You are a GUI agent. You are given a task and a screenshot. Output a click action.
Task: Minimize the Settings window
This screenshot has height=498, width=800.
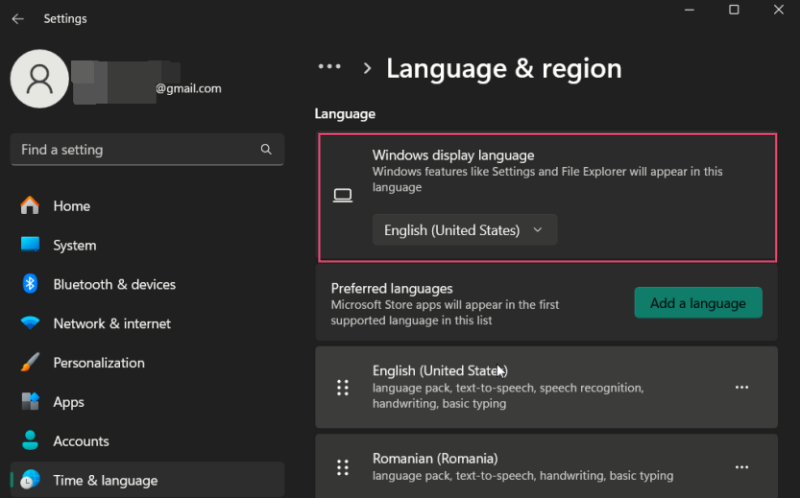tap(689, 10)
